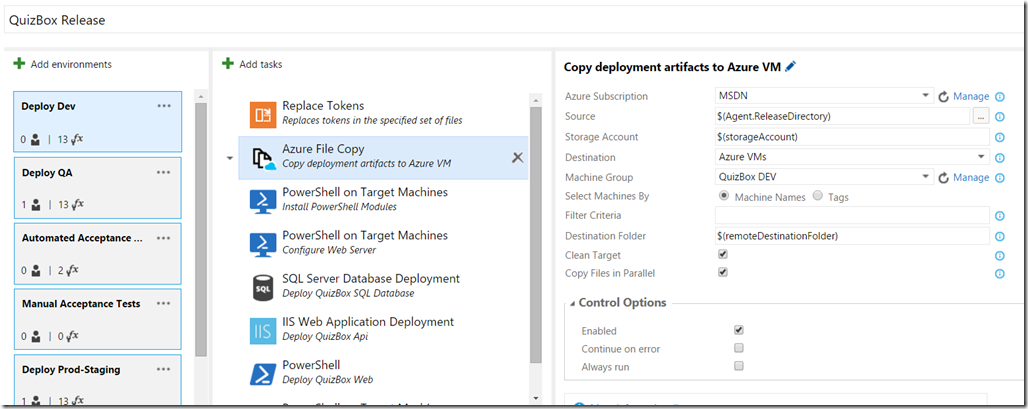Select the Deploy QA environment
The height and width of the screenshot is (409, 1028).
(x=97, y=188)
